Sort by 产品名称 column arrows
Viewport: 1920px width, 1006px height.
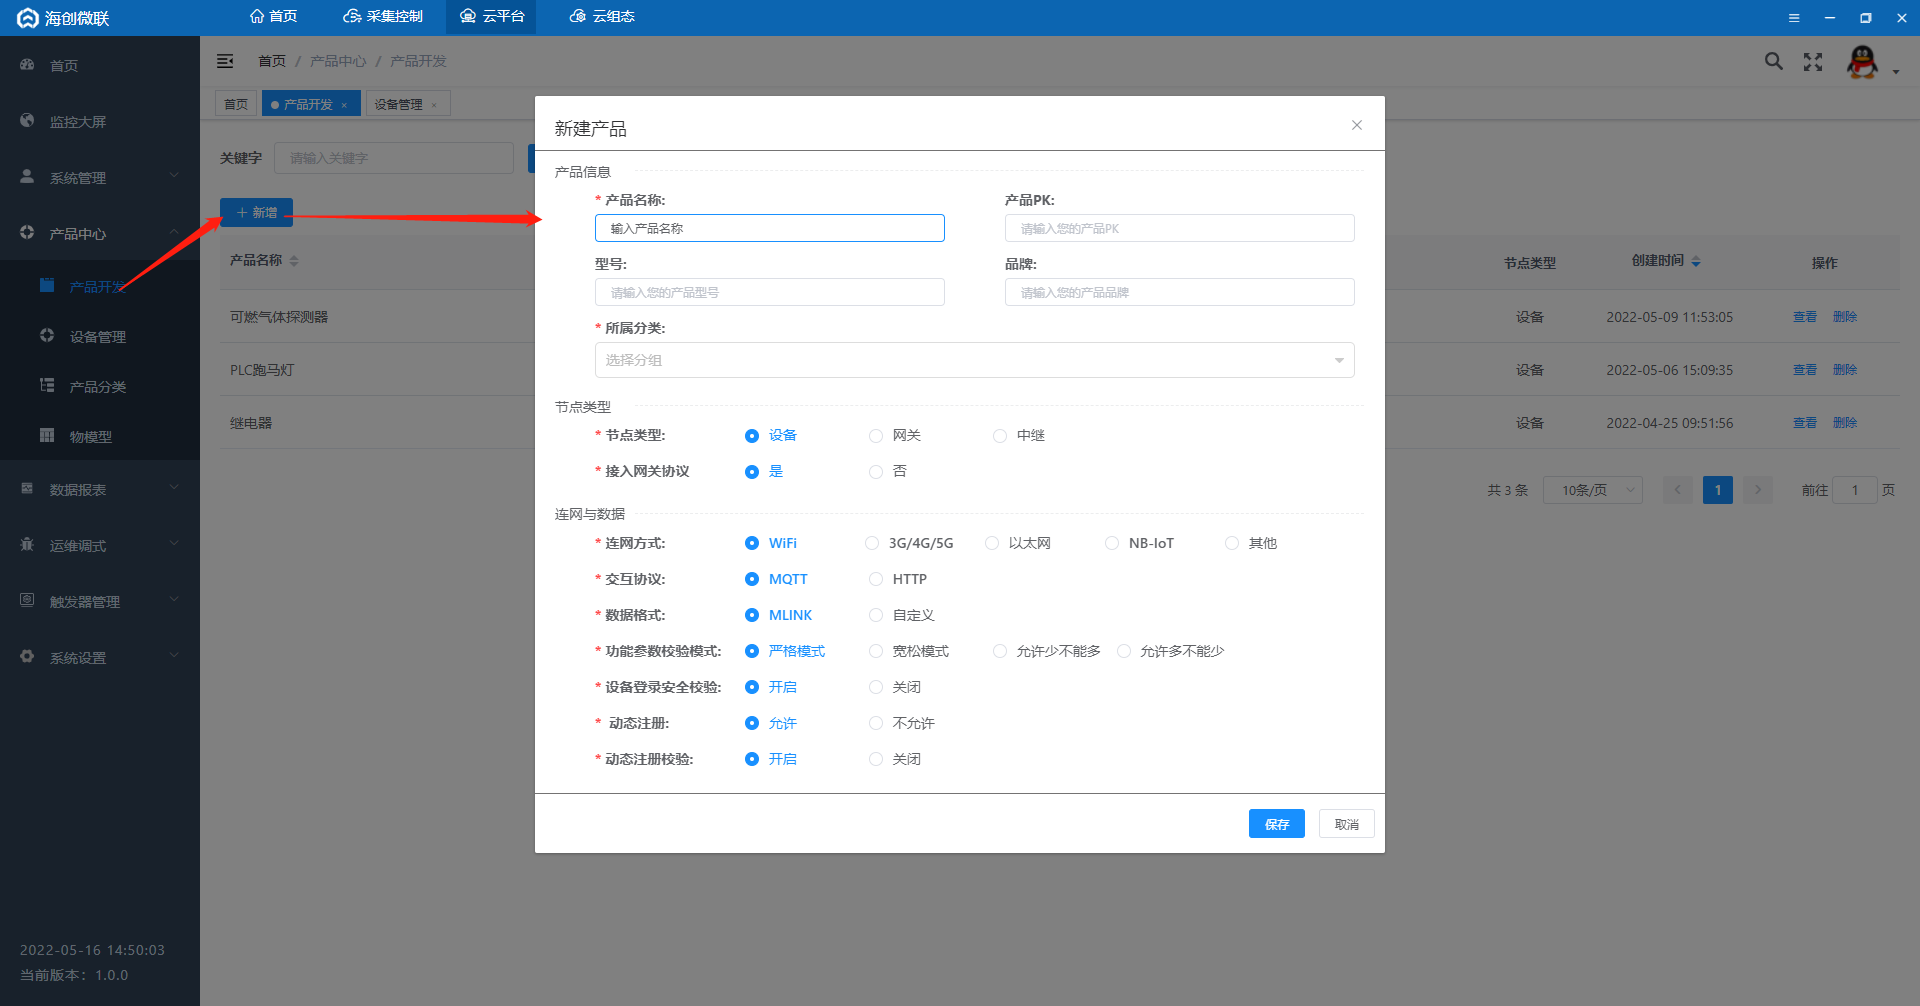pos(294,261)
